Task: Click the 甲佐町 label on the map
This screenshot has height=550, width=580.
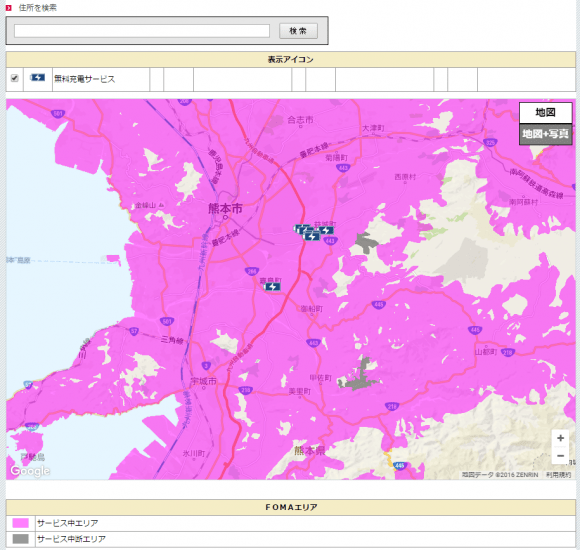Action: point(320,378)
